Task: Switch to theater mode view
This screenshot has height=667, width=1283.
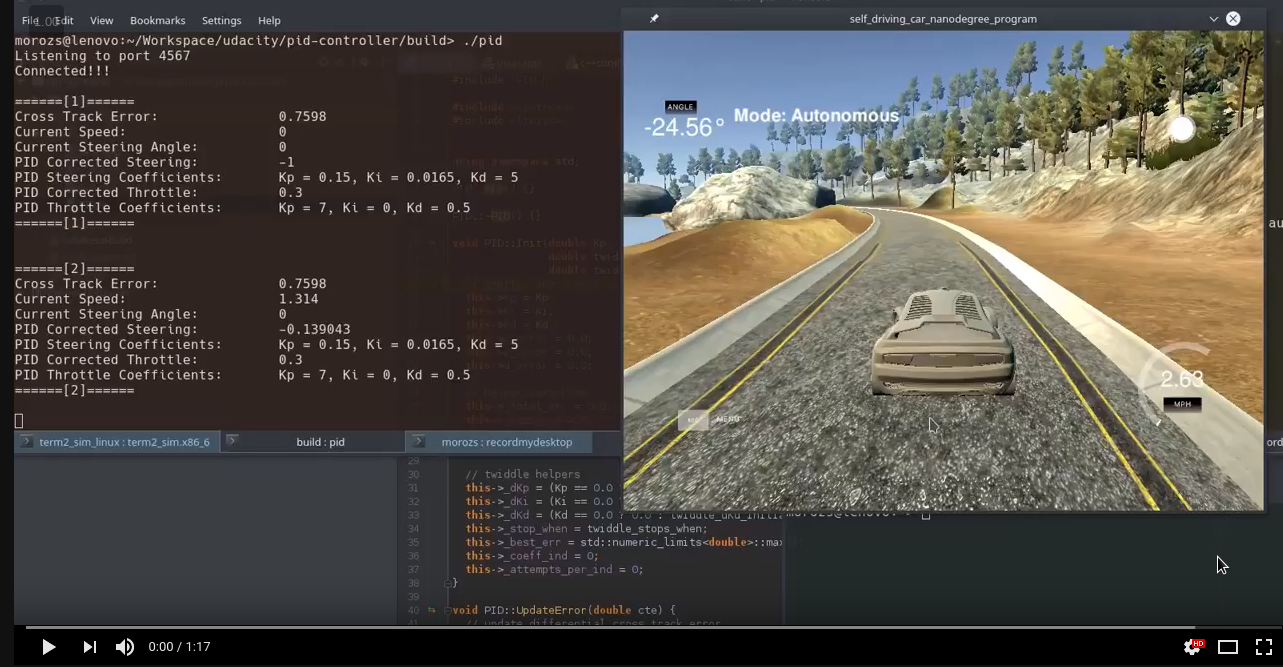Action: tap(1228, 647)
